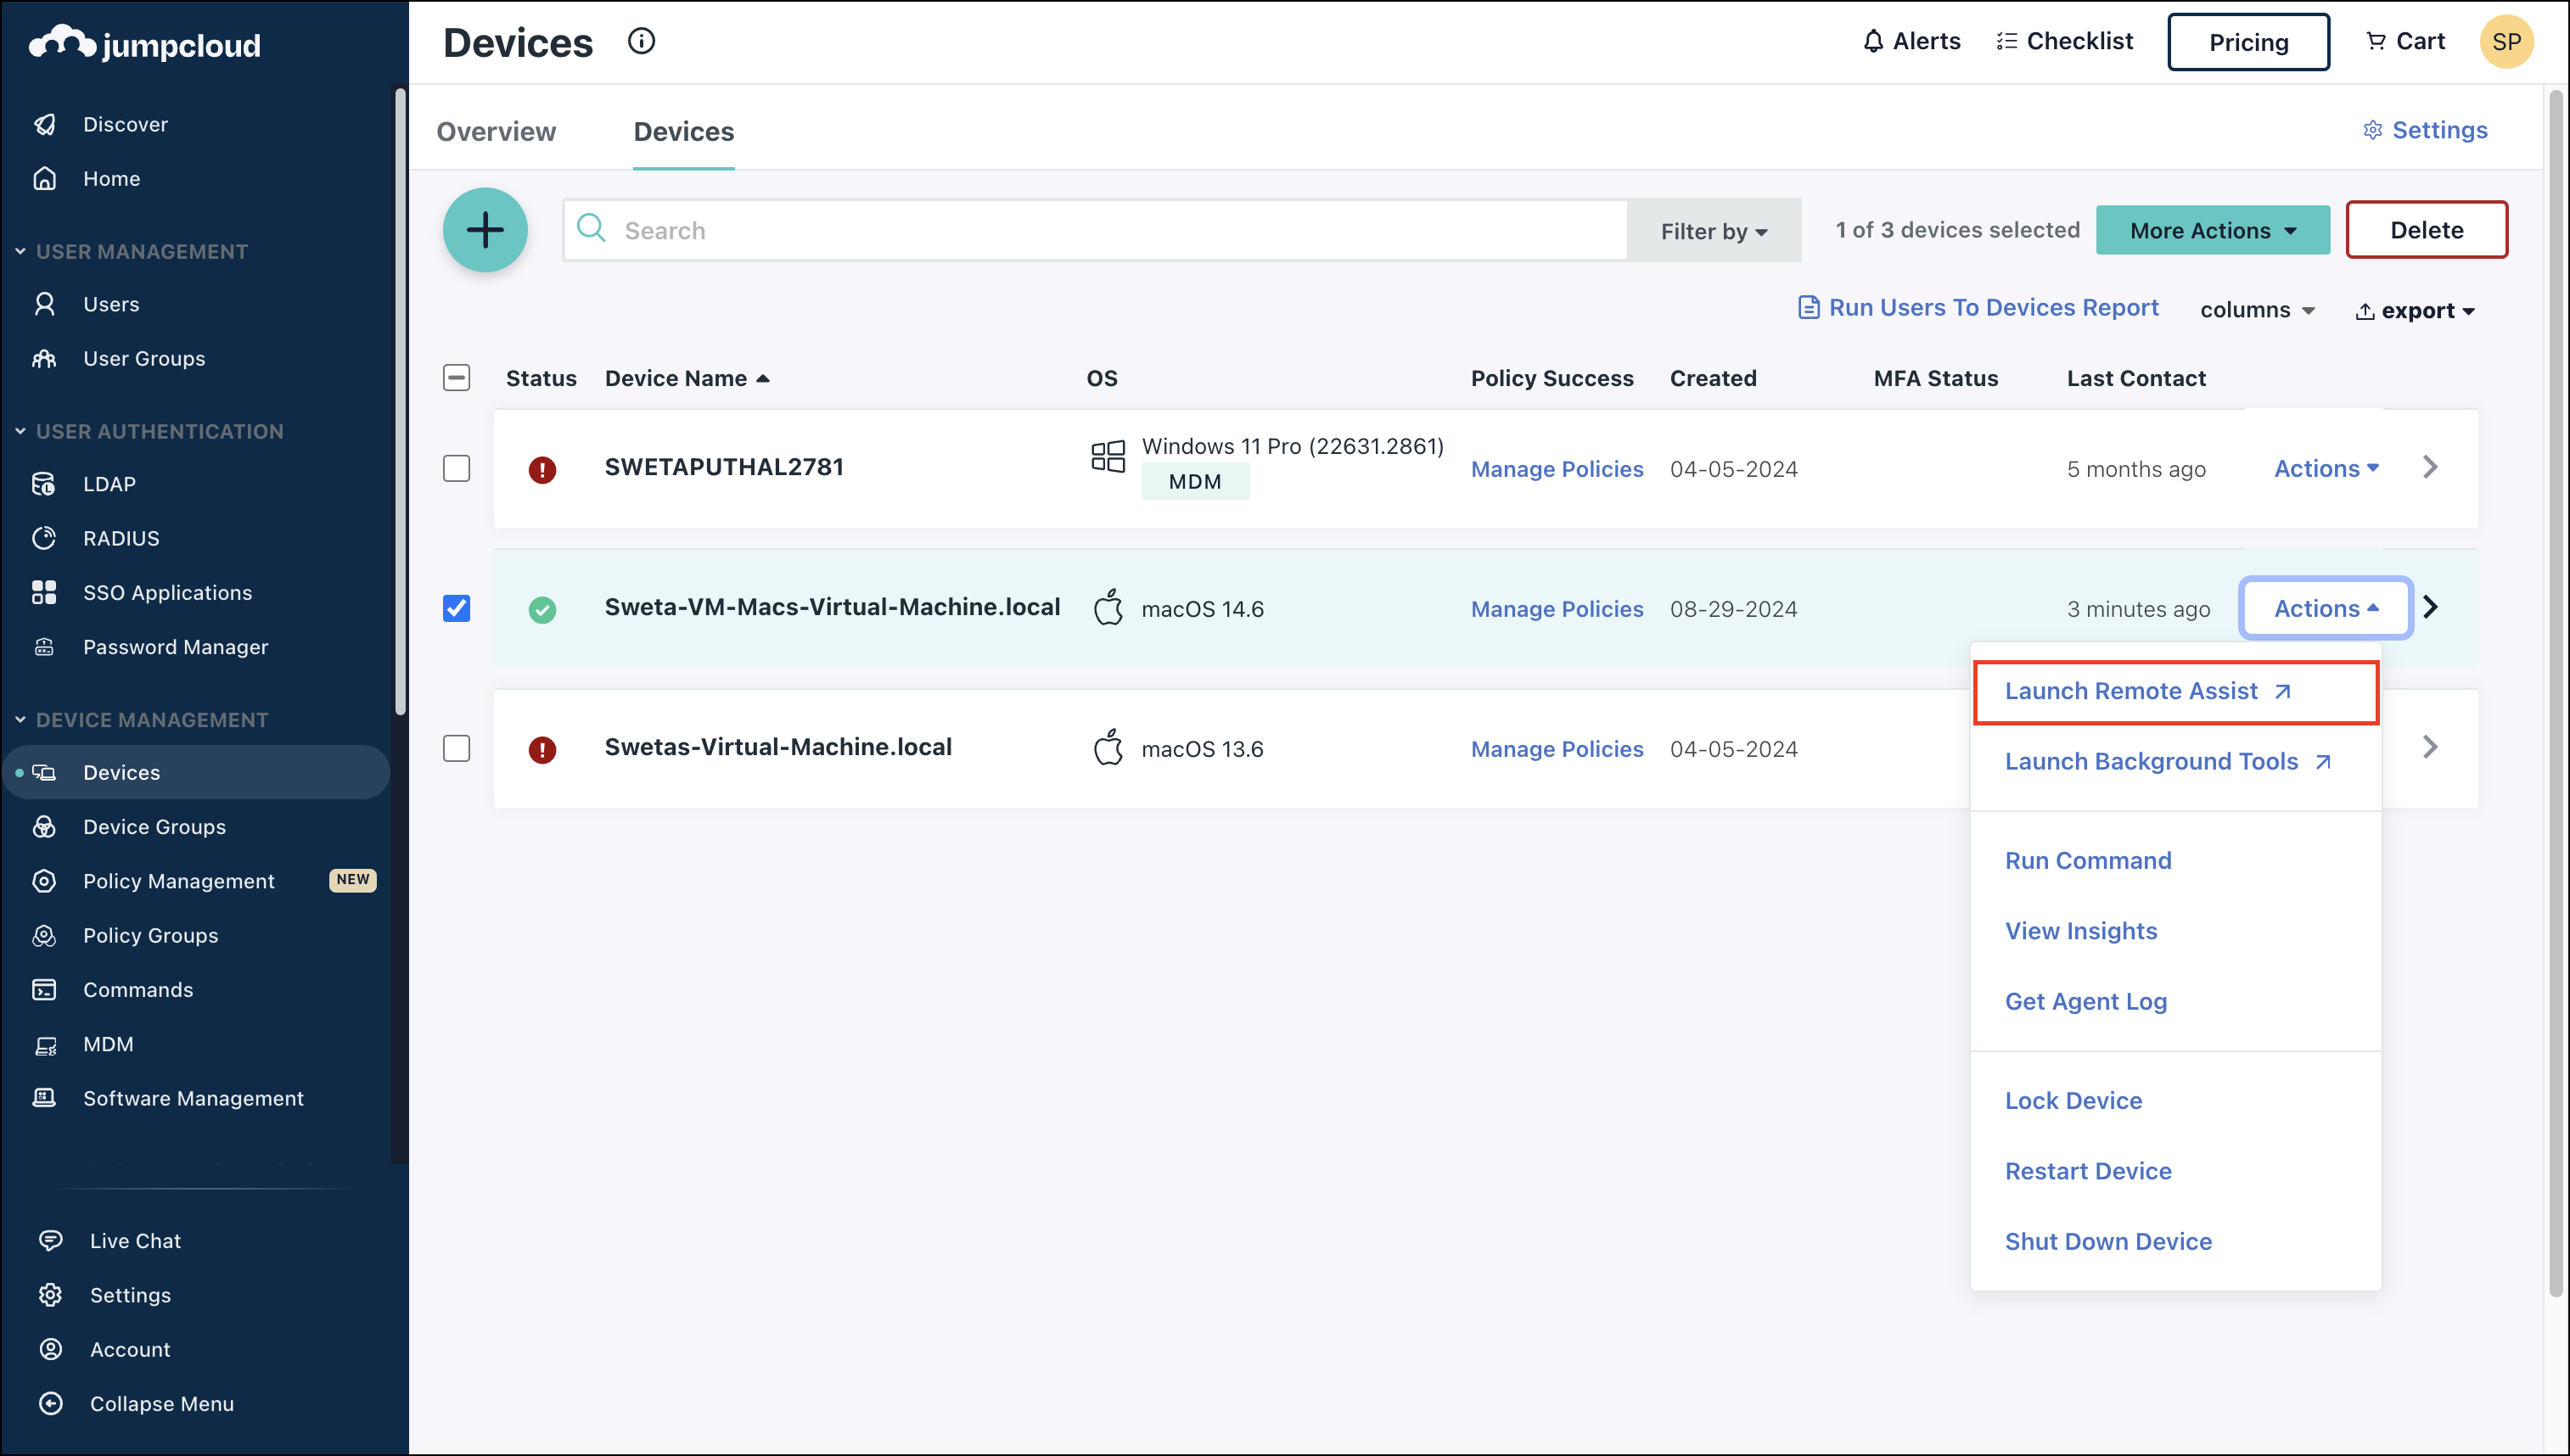Uncheck Sweta-VM-Macs-Virtual-Machine.local selection
The height and width of the screenshot is (1456, 2570).
coord(456,607)
